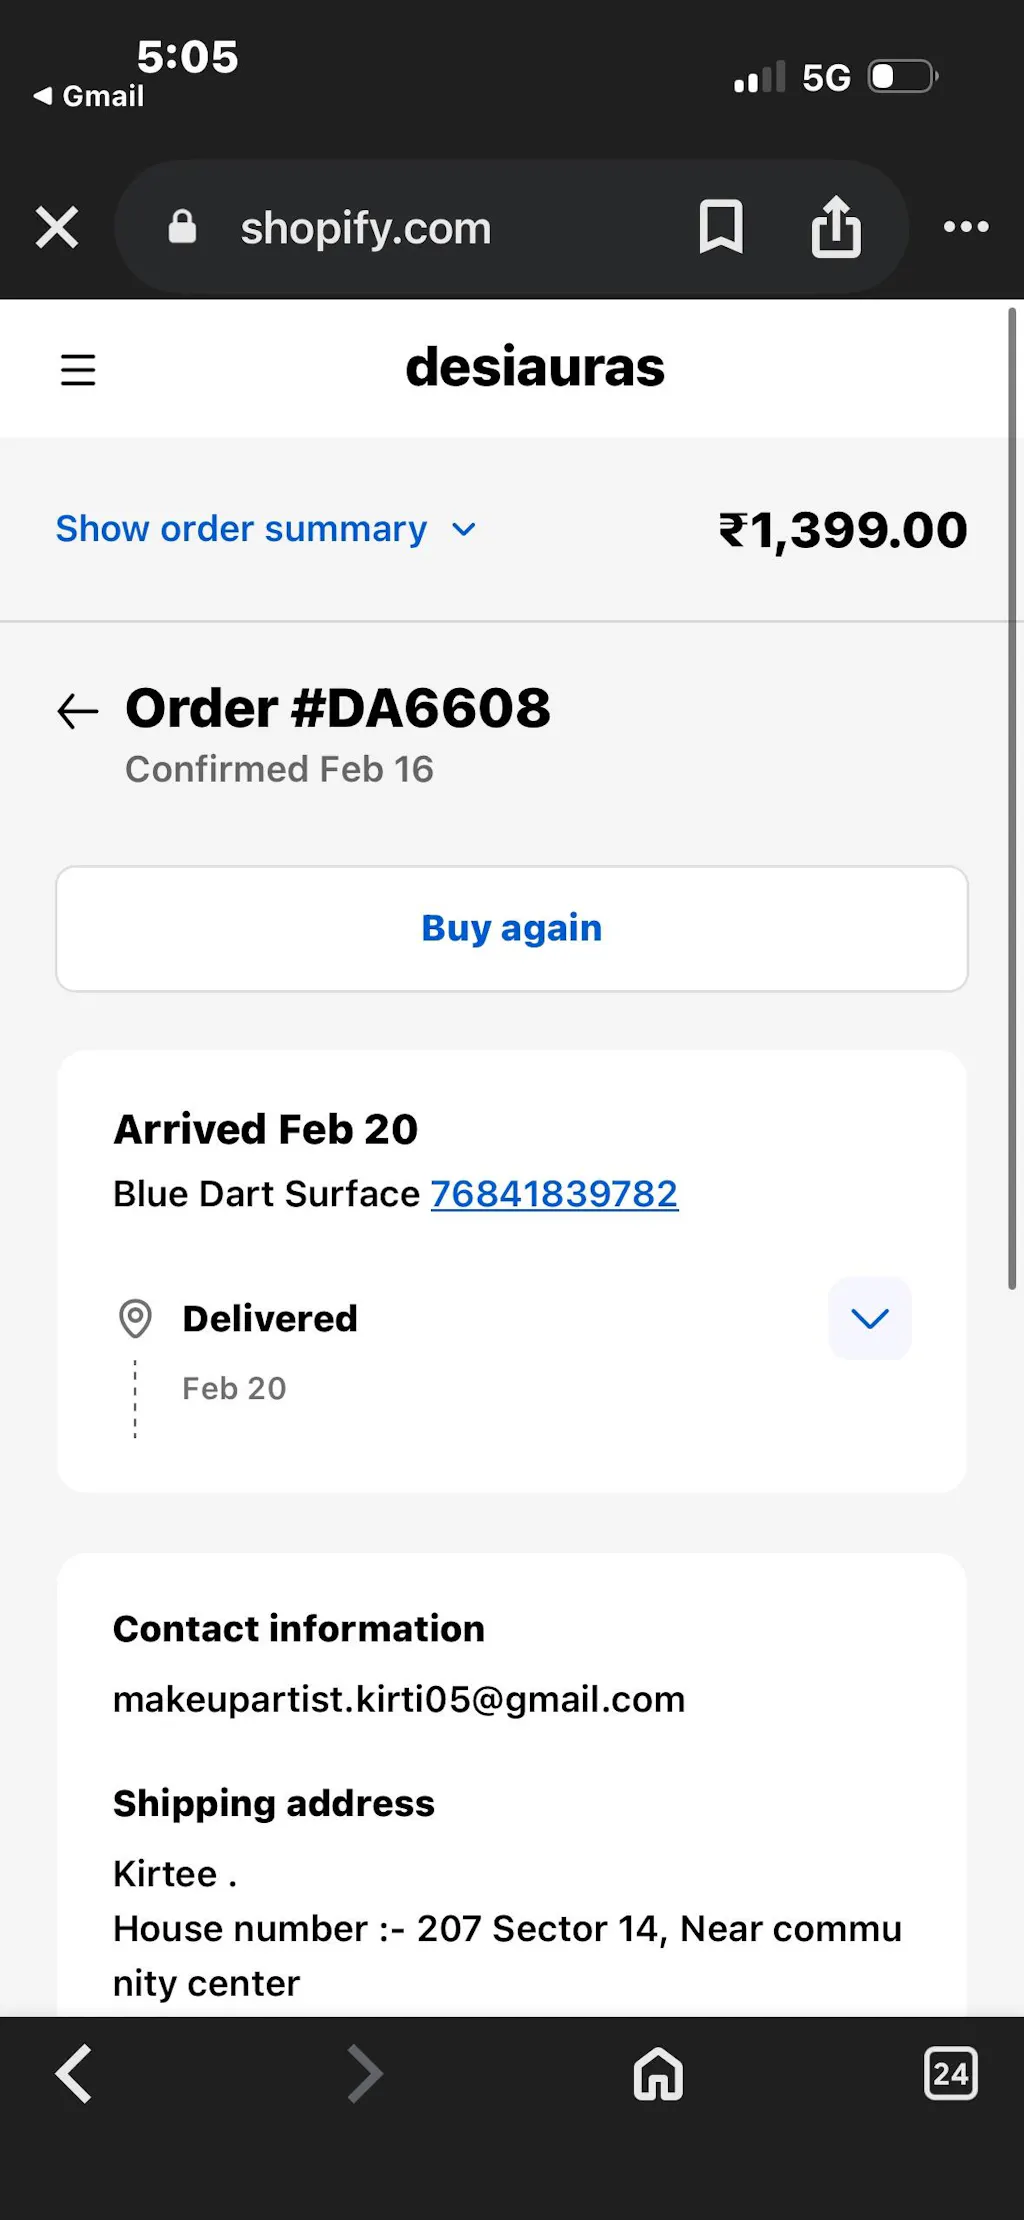Open the tabs switcher showing 24
1024x2220 pixels.
(950, 2074)
